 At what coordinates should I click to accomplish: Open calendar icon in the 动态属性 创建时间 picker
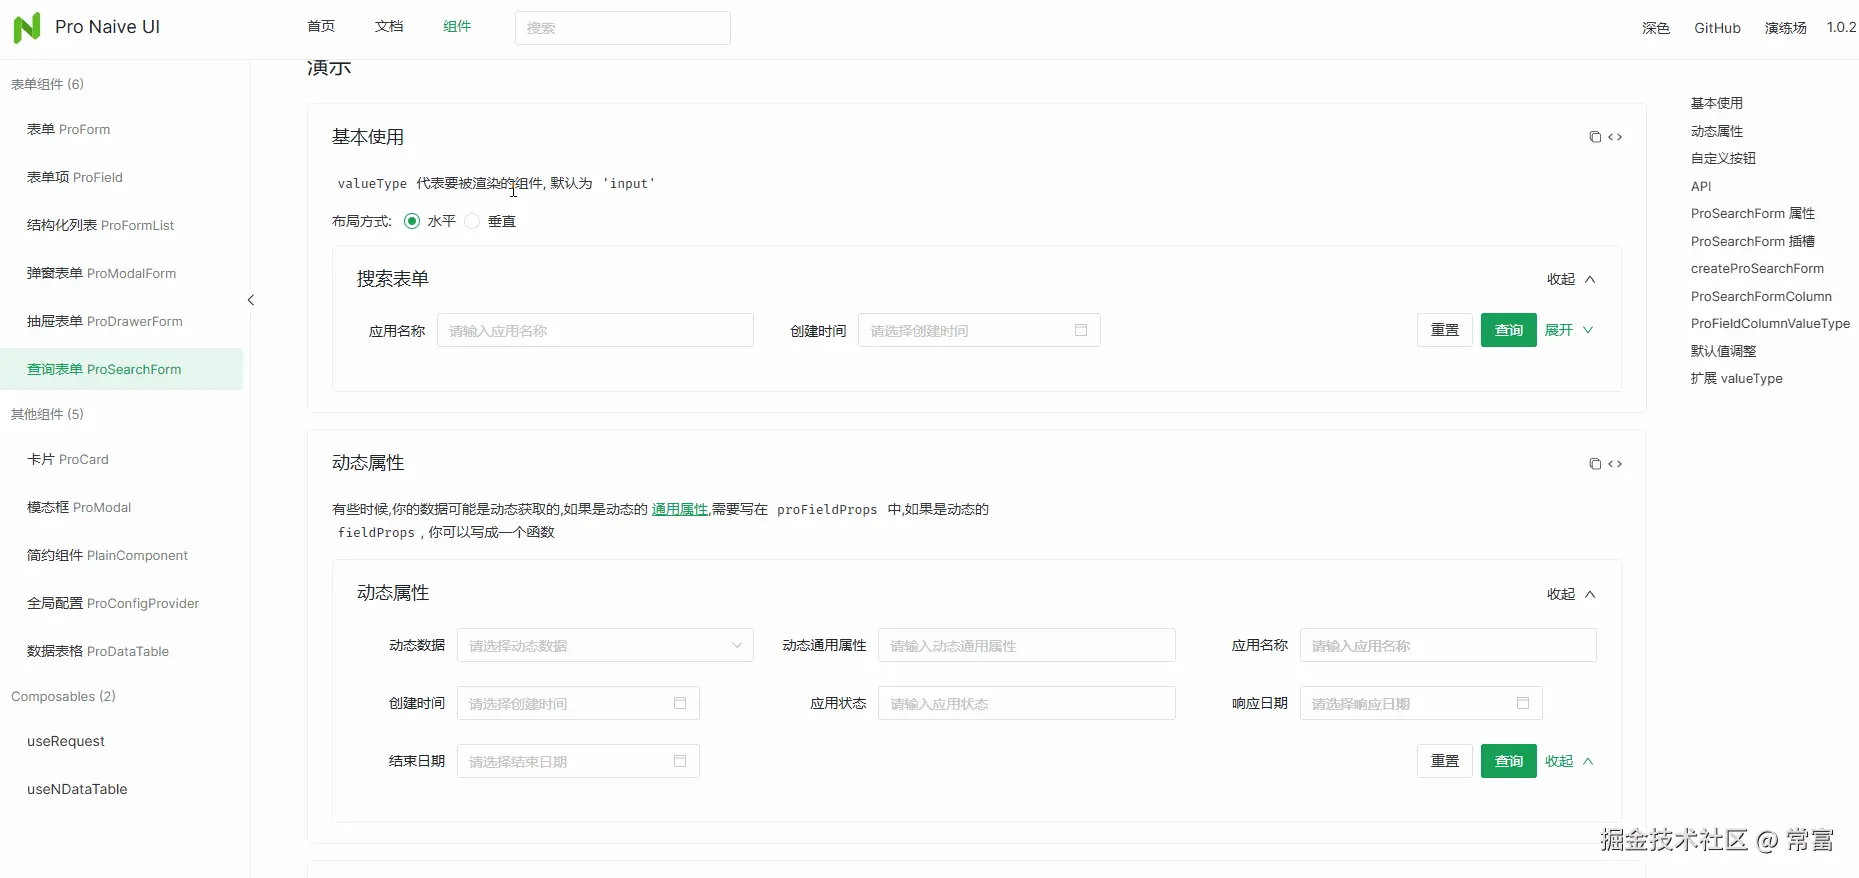tap(680, 703)
